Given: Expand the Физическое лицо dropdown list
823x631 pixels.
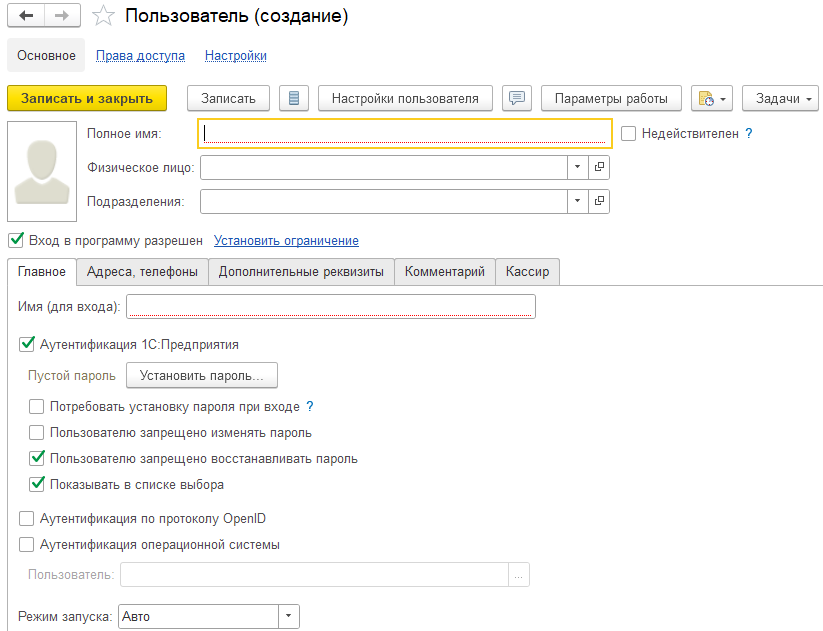Looking at the screenshot, I should pyautogui.click(x=578, y=168).
